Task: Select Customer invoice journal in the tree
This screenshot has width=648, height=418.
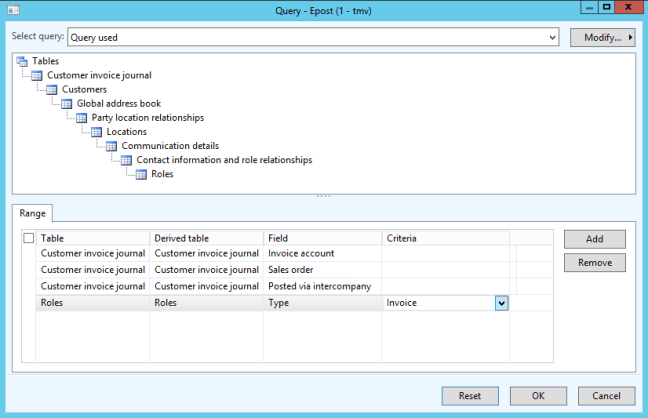Action: click(99, 75)
